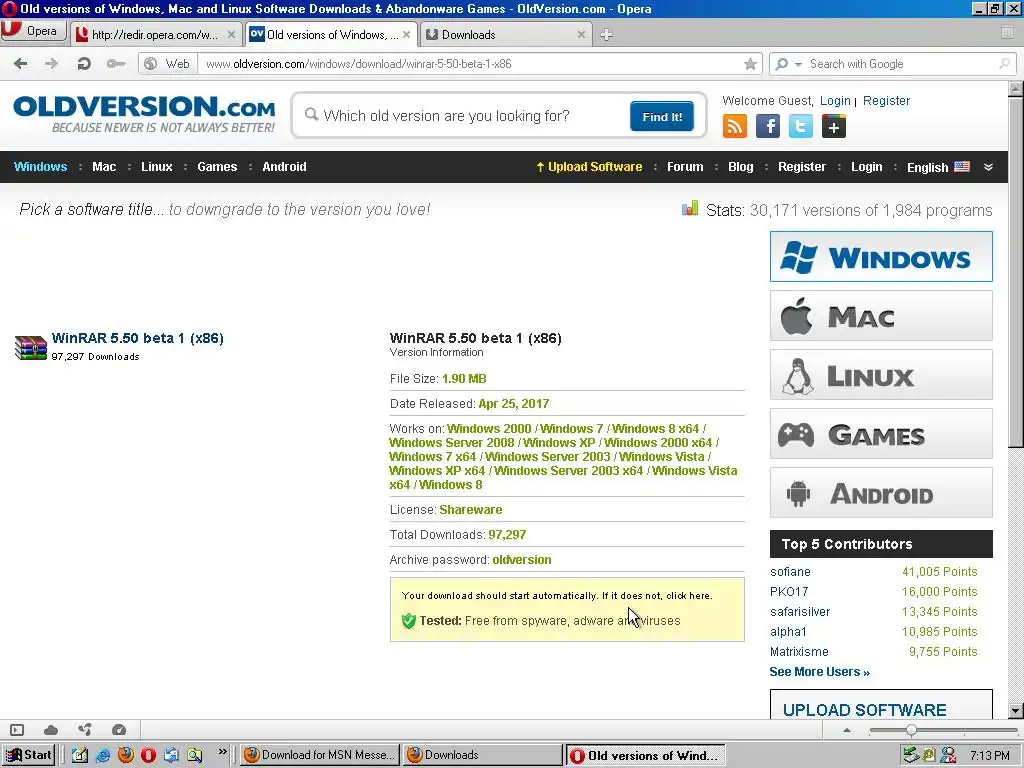Switch to Downloads taskbar window
1024x768 pixels.
482,755
